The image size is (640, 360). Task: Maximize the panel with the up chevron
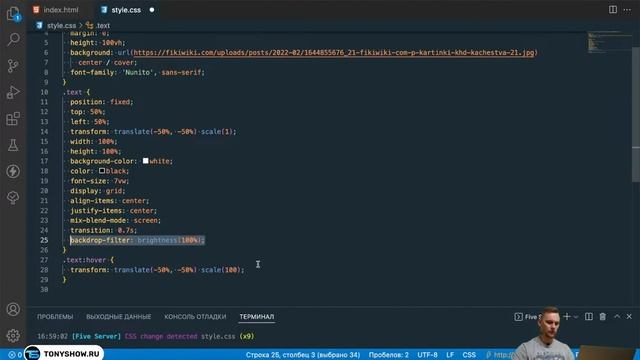point(617,316)
